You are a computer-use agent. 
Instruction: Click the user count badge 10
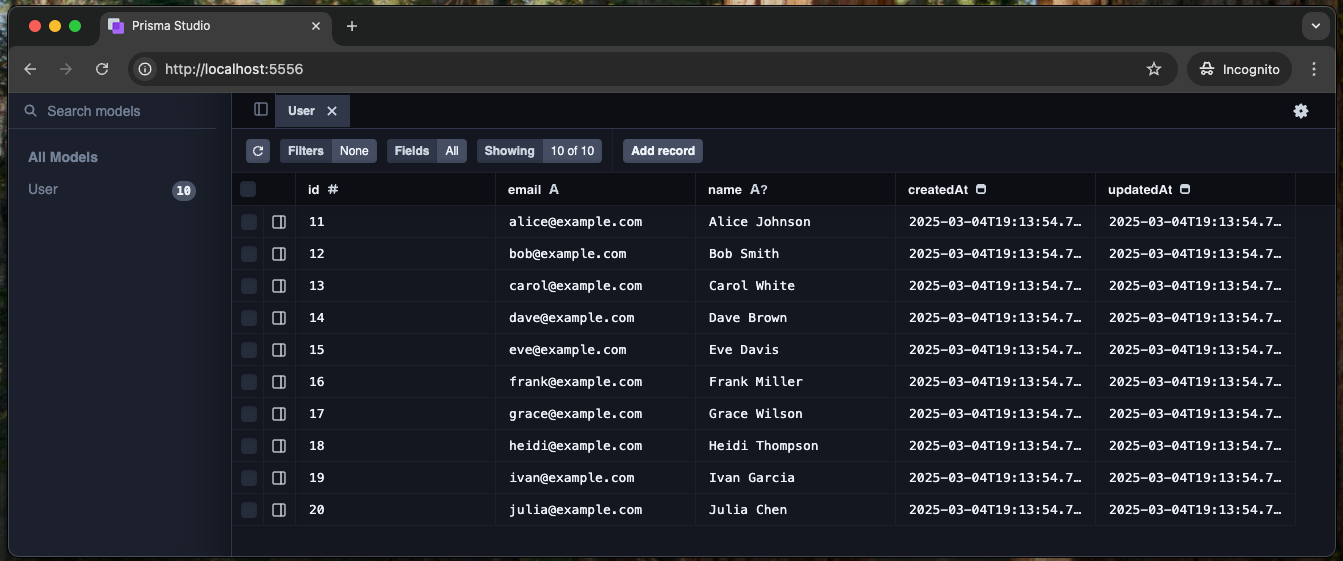(x=183, y=190)
